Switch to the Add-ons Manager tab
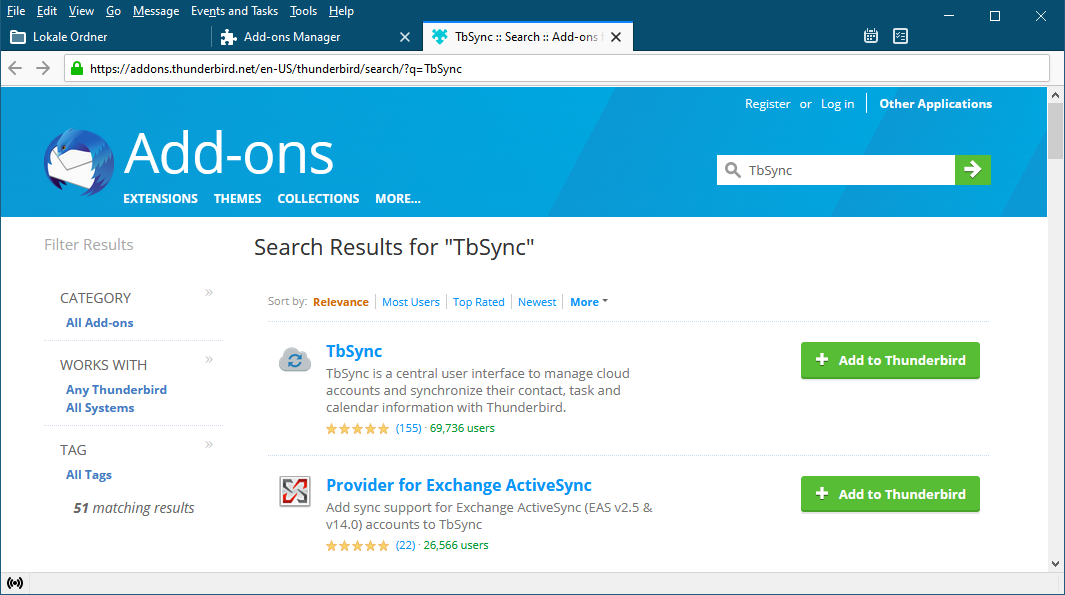 click(317, 37)
